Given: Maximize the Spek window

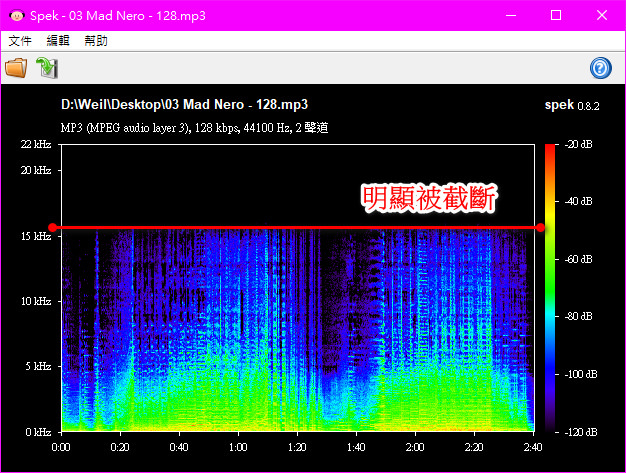Looking at the screenshot, I should coord(556,15).
